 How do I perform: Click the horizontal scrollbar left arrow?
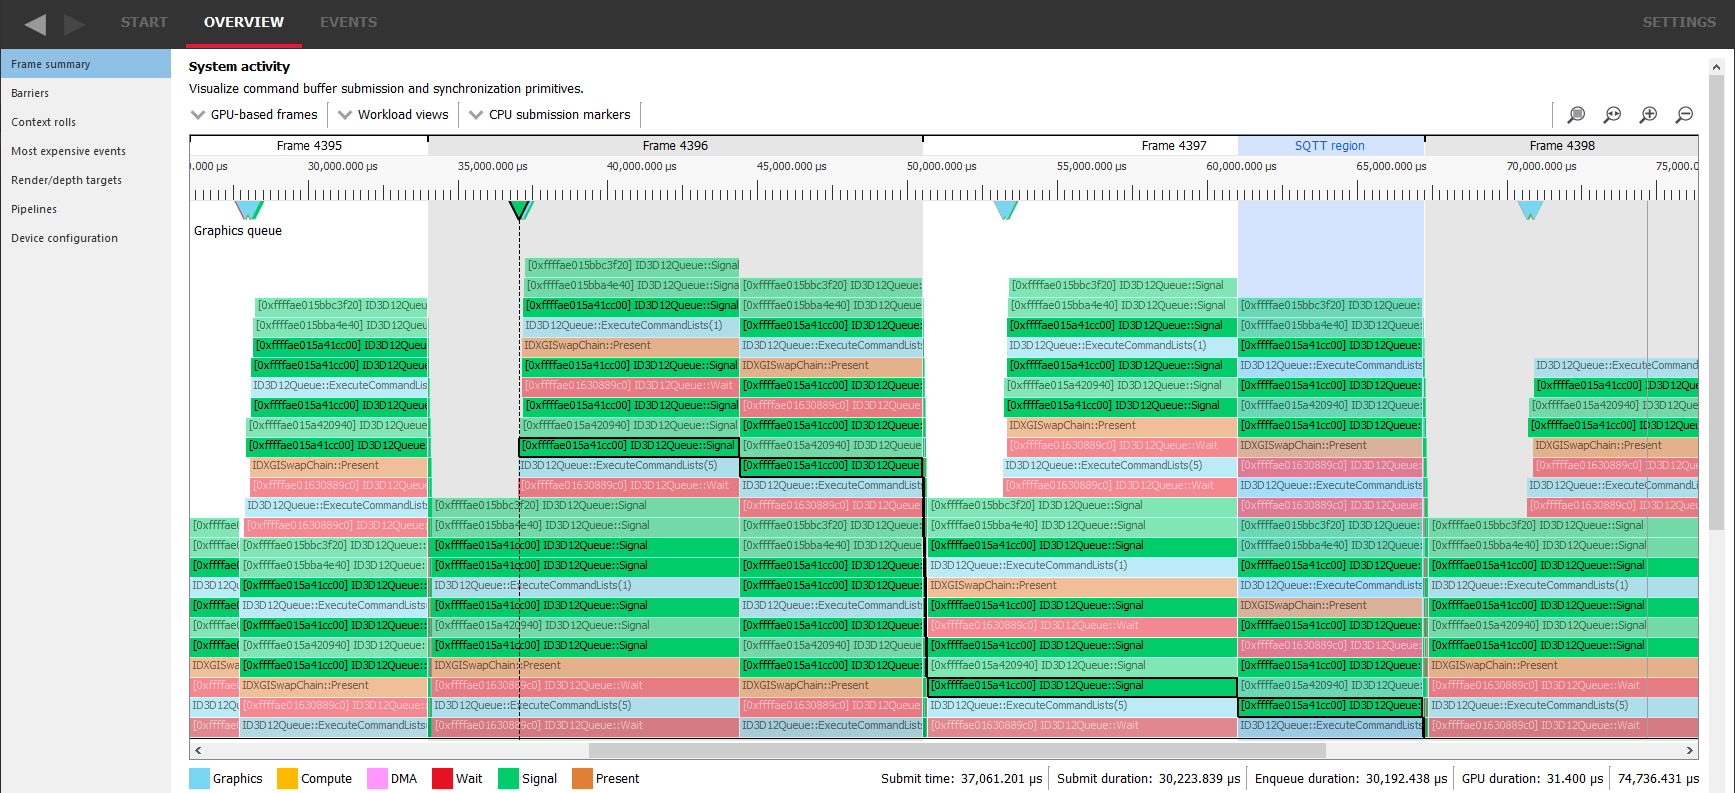(x=198, y=750)
